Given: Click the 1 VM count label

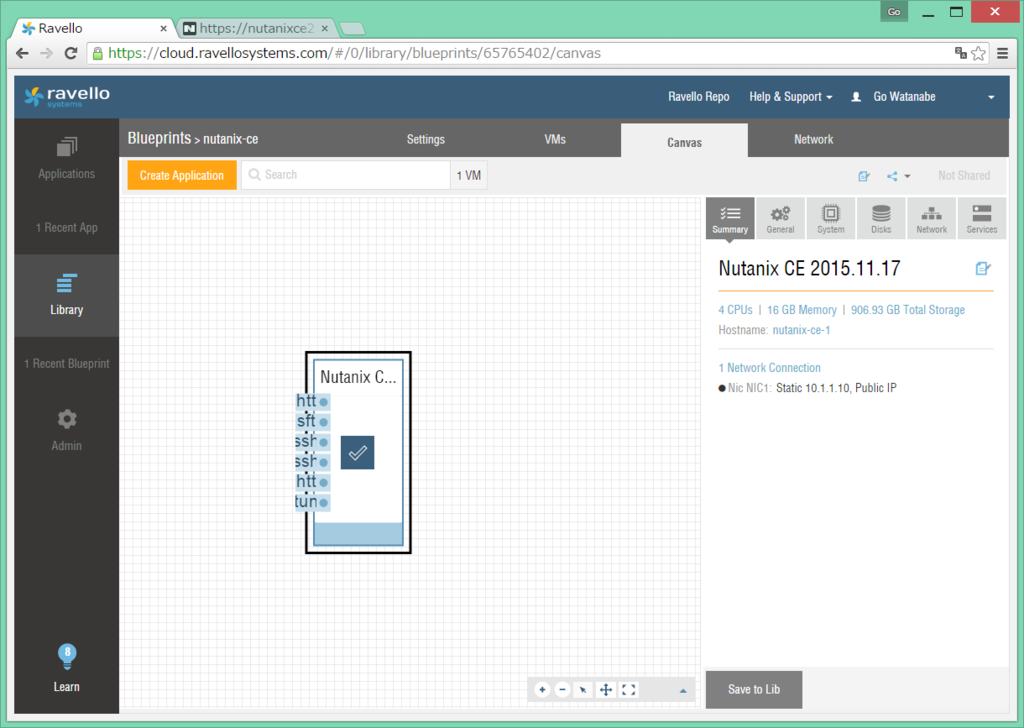Looking at the screenshot, I should (x=469, y=175).
